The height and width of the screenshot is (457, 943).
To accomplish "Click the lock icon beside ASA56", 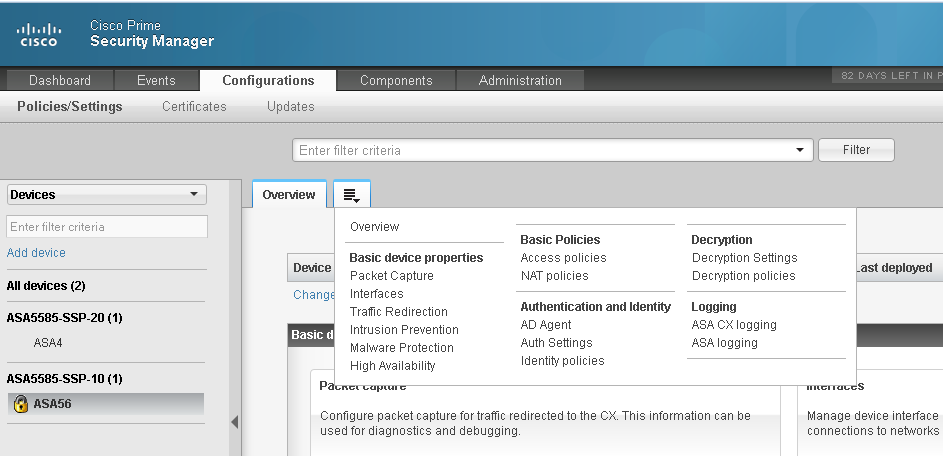I will (20, 404).
